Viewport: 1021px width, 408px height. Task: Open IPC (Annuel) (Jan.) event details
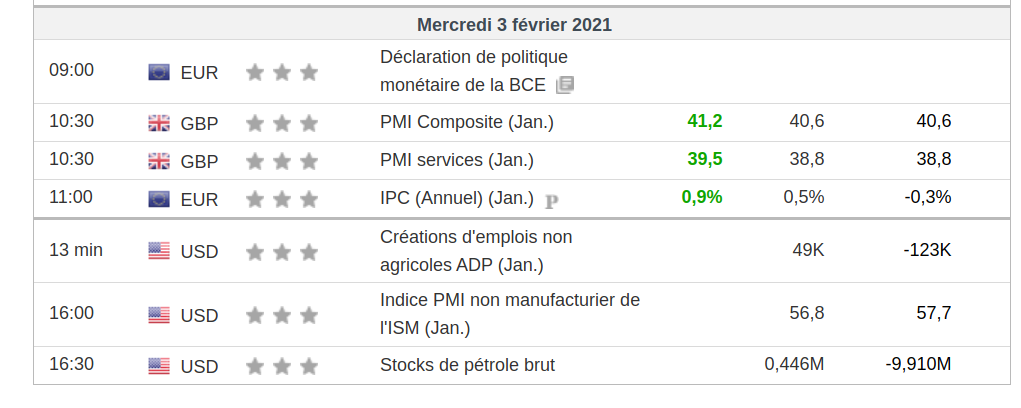(456, 198)
